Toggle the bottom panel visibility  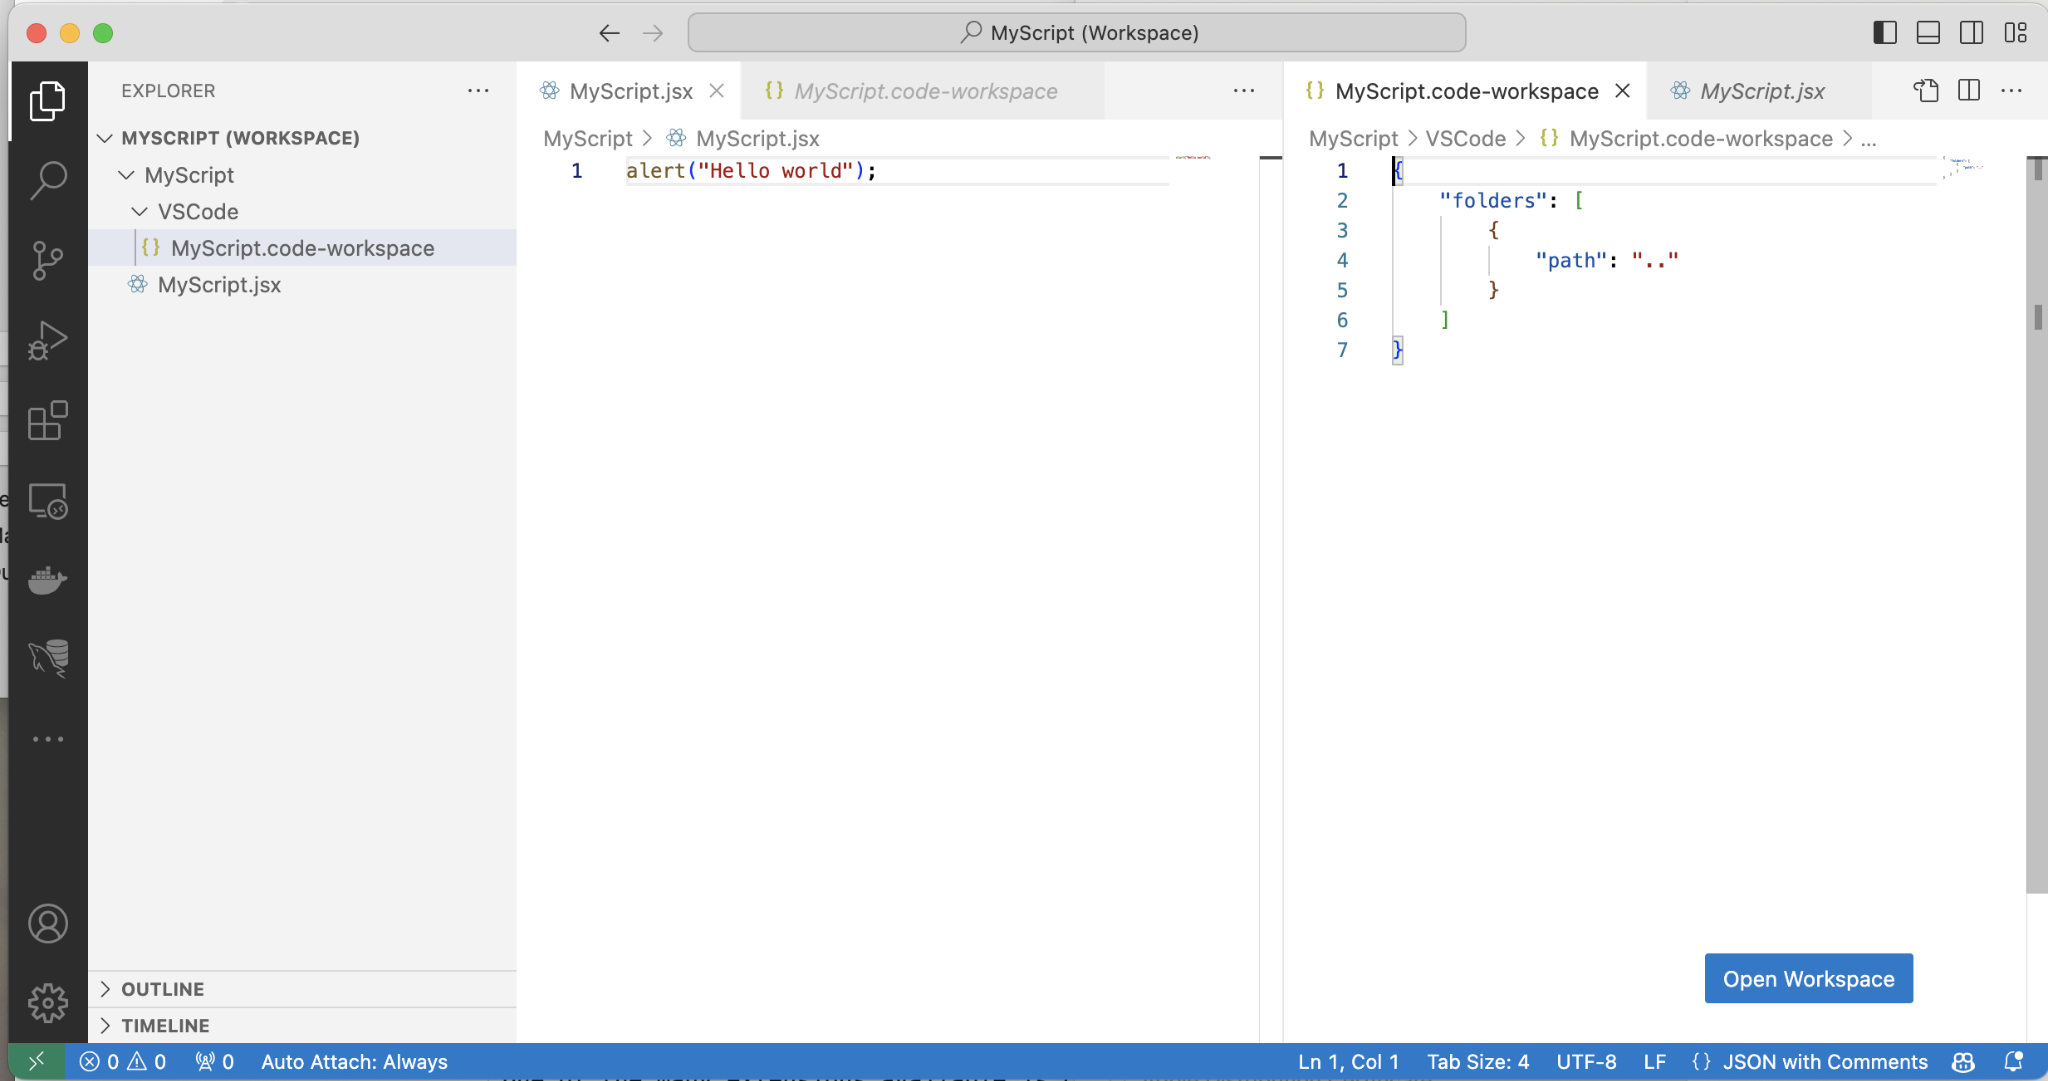pos(1928,33)
